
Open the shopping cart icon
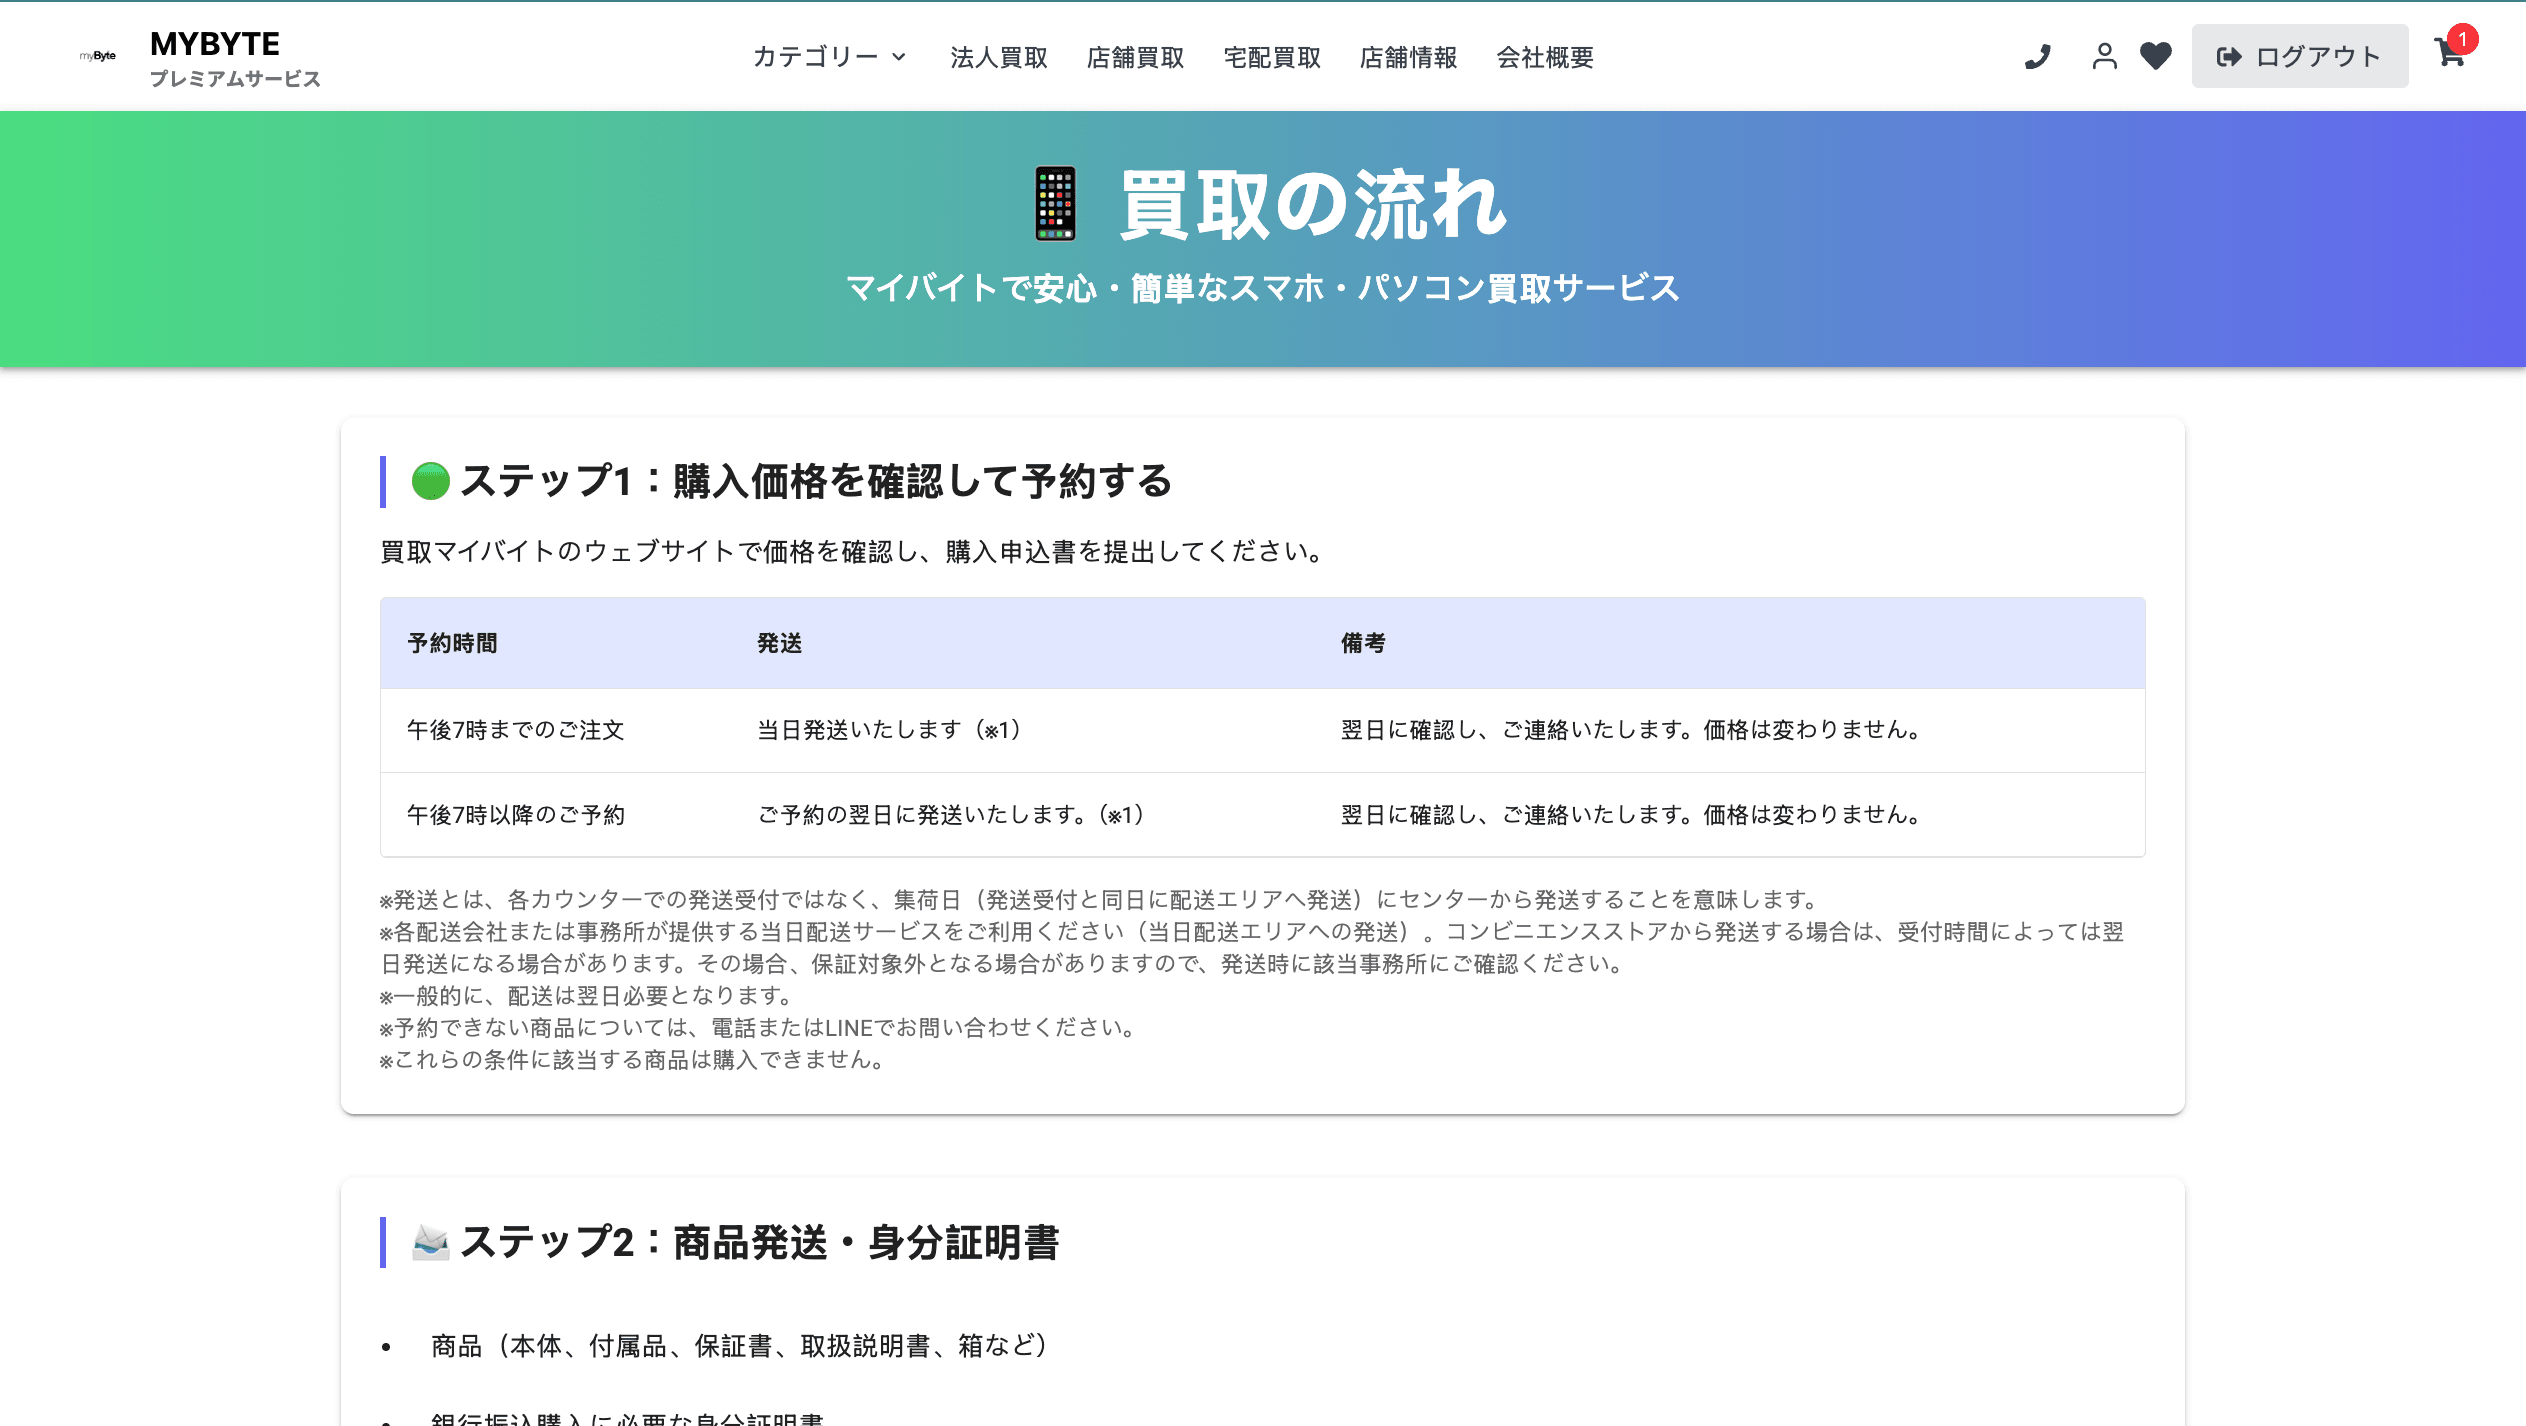coord(2448,54)
